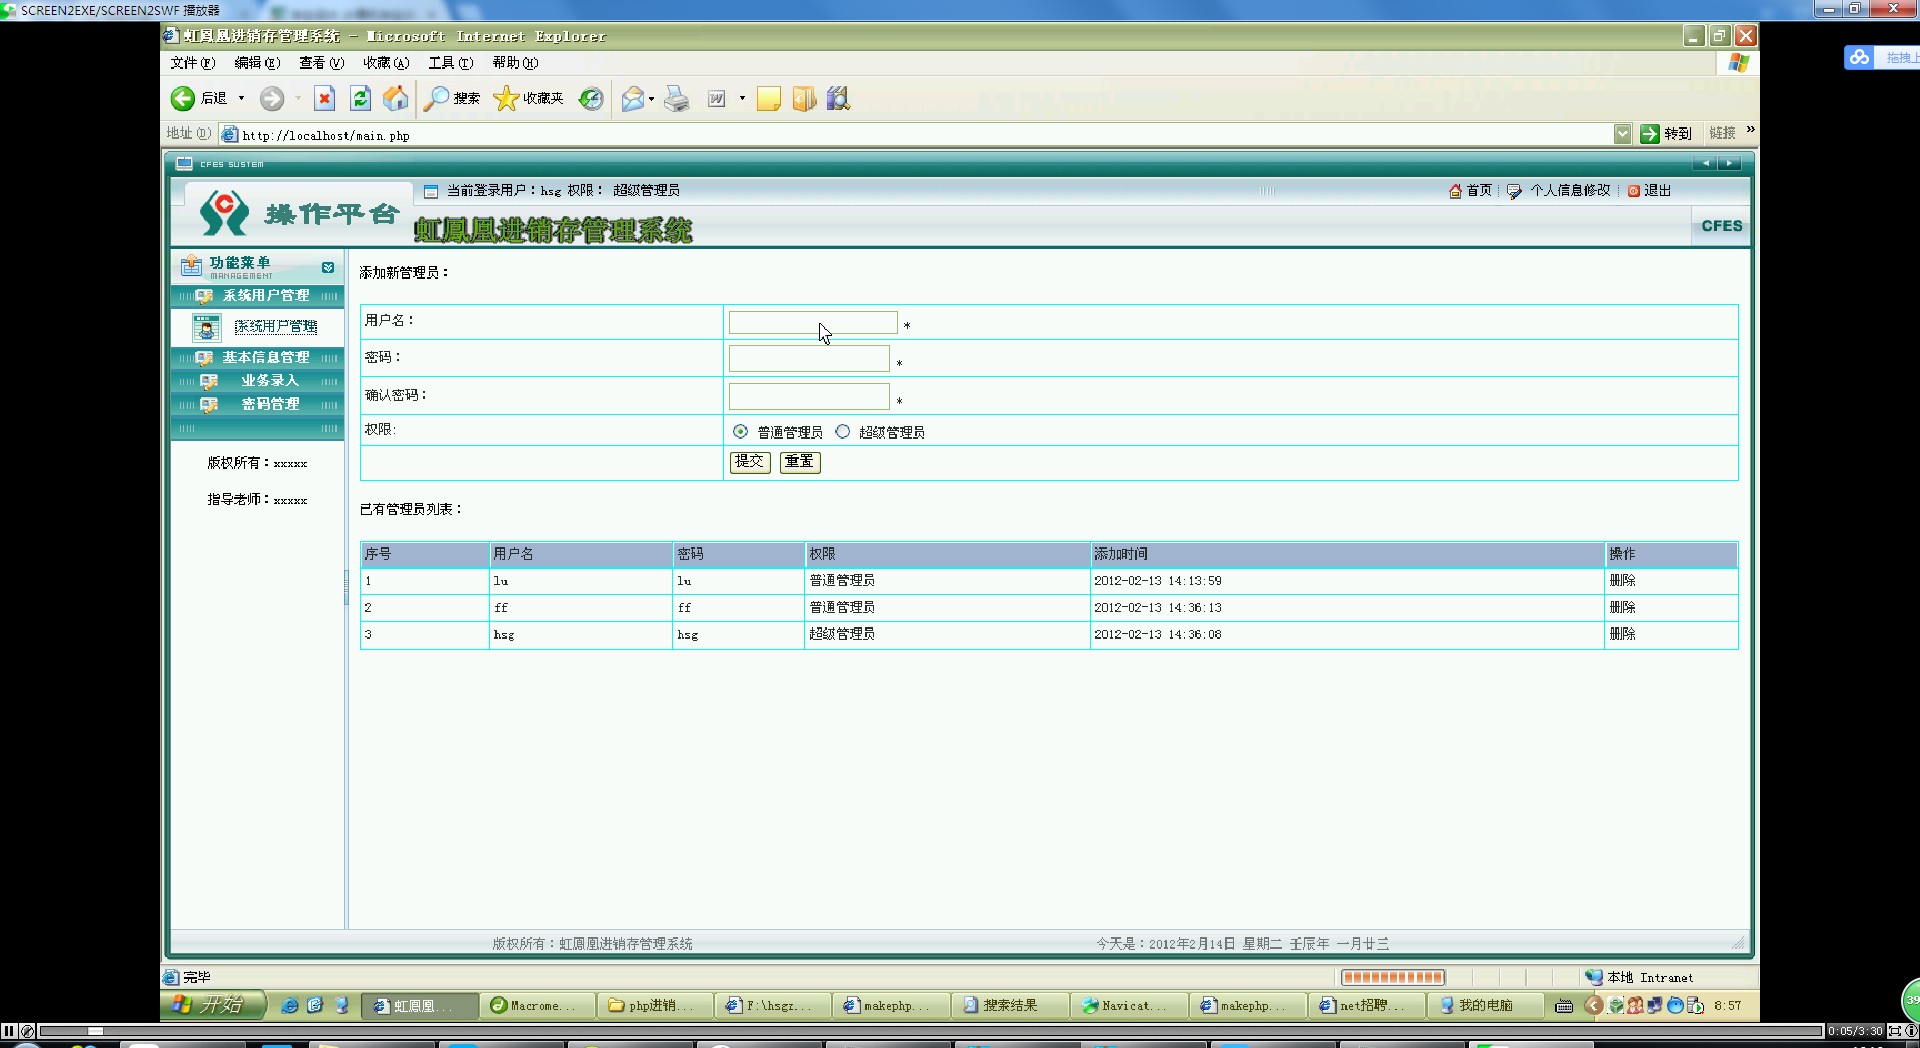This screenshot has height=1048, width=1920.
Task: Open the 系统用户管理 sidebar link
Action: (276, 327)
